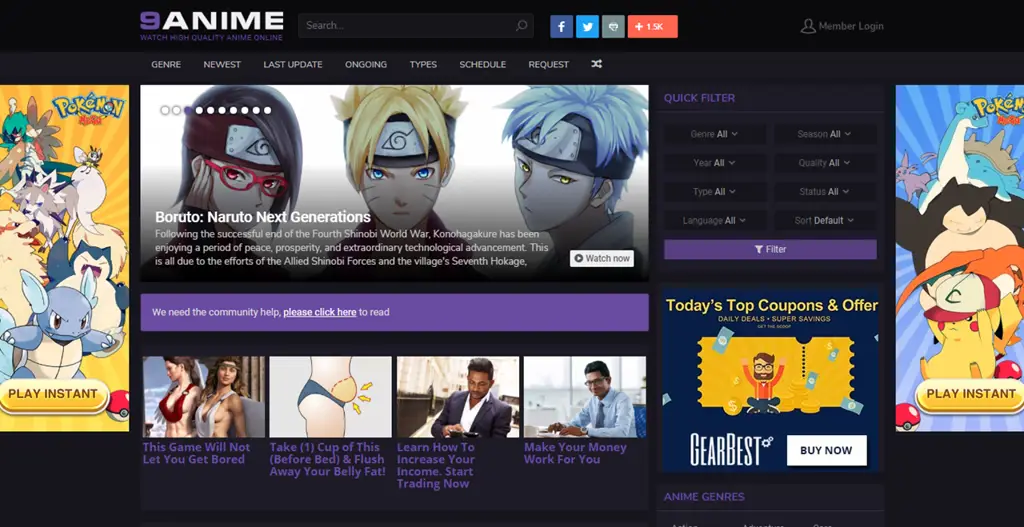This screenshot has width=1024, height=527.
Task: Select the active purple carousel dot
Action: coord(188,110)
